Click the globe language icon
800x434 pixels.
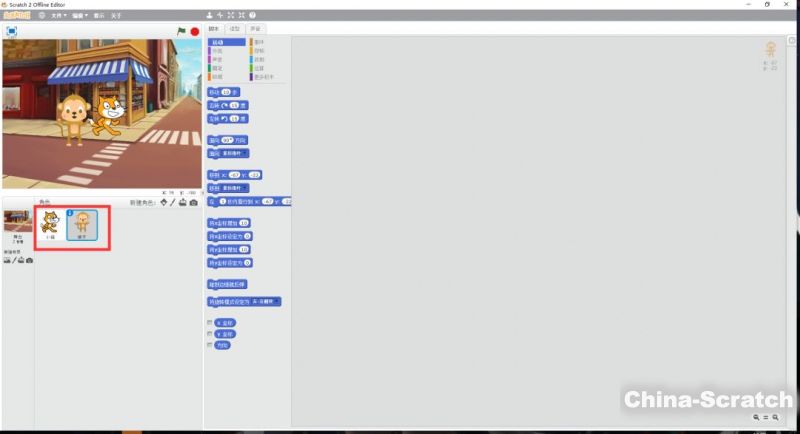[41, 16]
